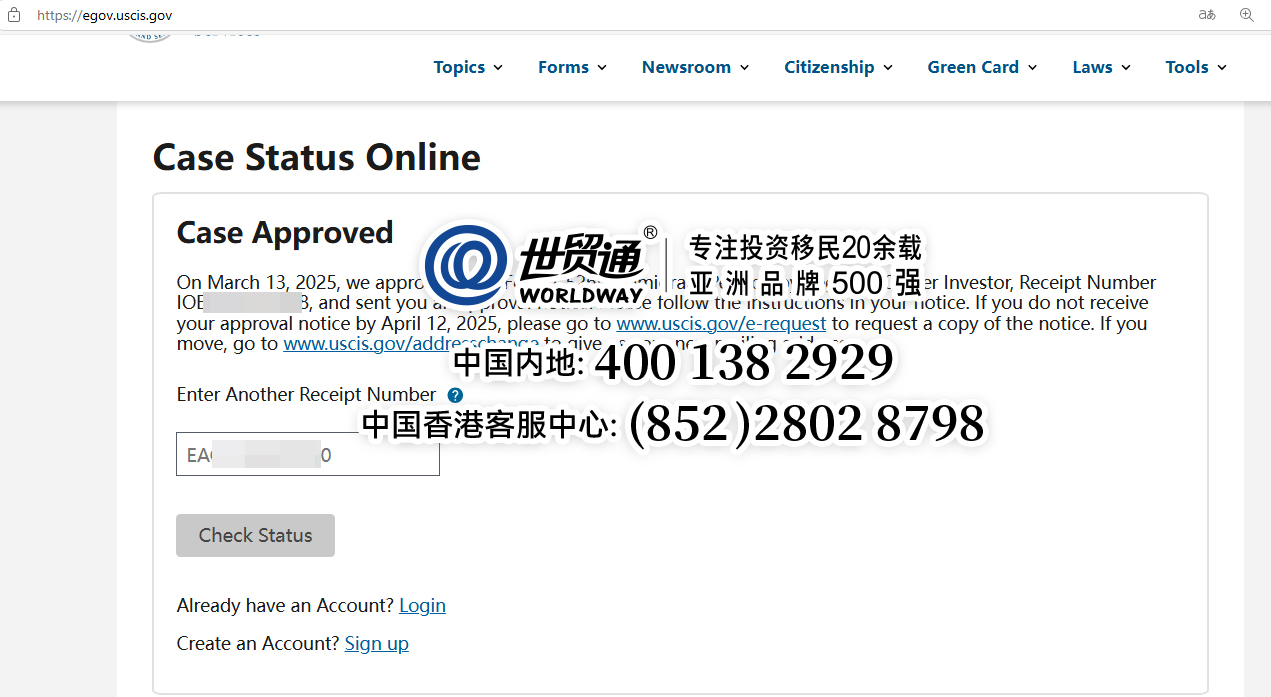The height and width of the screenshot is (697, 1271).
Task: Open the Tools navigation menu
Action: 1195,67
